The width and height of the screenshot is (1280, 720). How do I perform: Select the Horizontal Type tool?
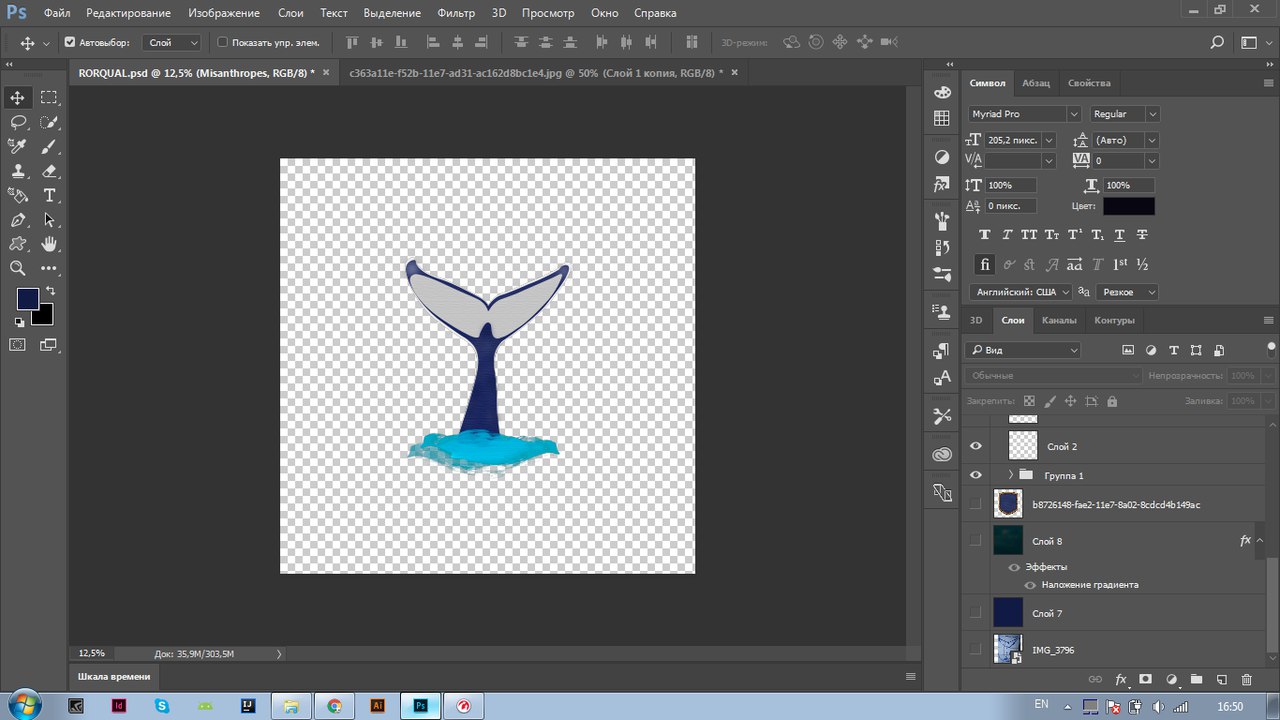49,195
